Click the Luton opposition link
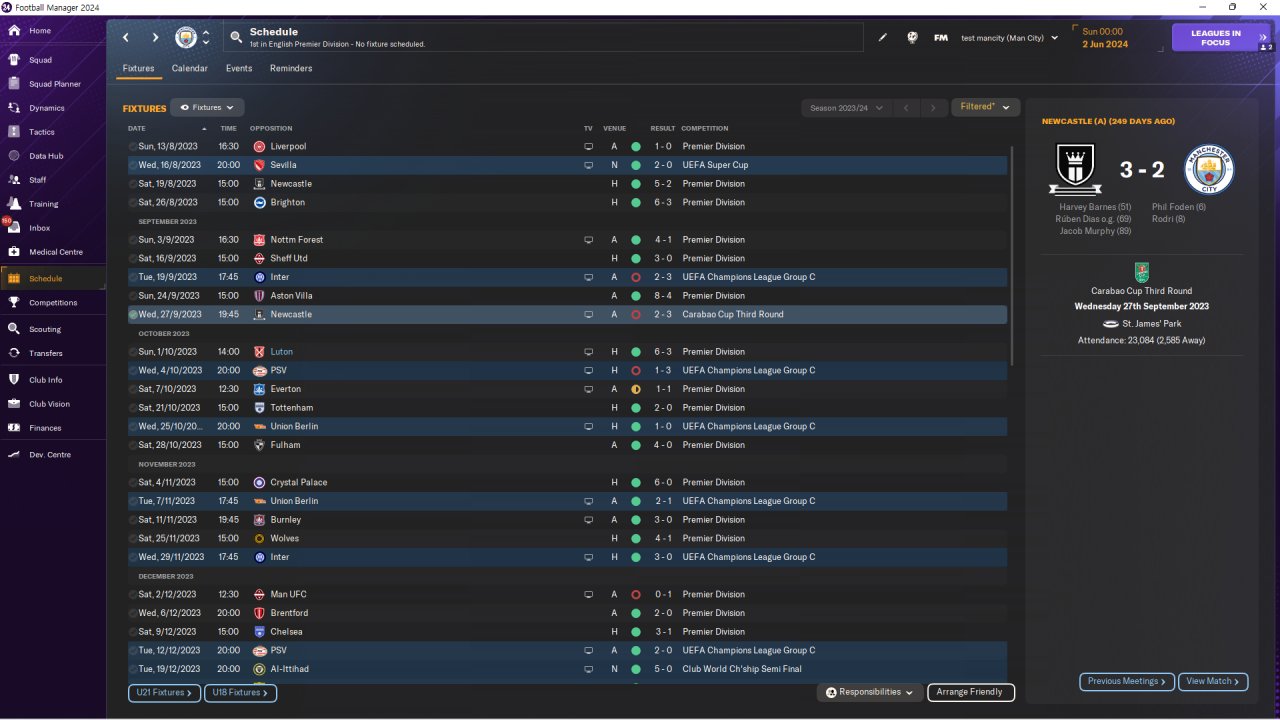1280x720 pixels. pos(281,352)
